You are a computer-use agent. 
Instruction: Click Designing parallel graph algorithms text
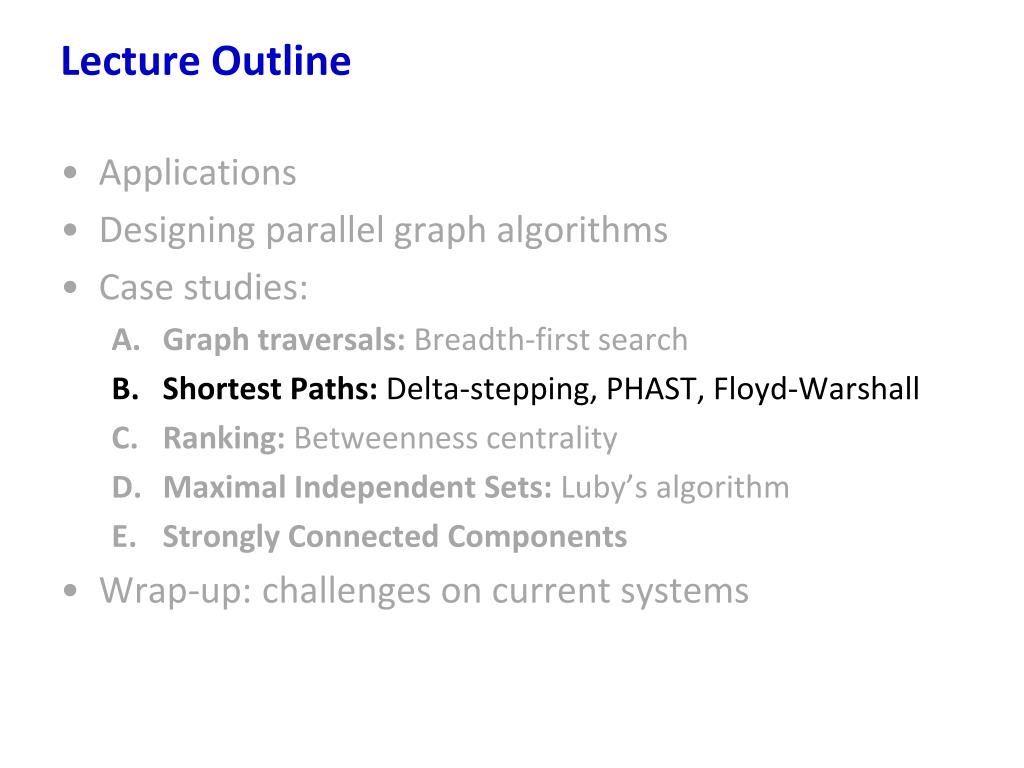coord(383,231)
